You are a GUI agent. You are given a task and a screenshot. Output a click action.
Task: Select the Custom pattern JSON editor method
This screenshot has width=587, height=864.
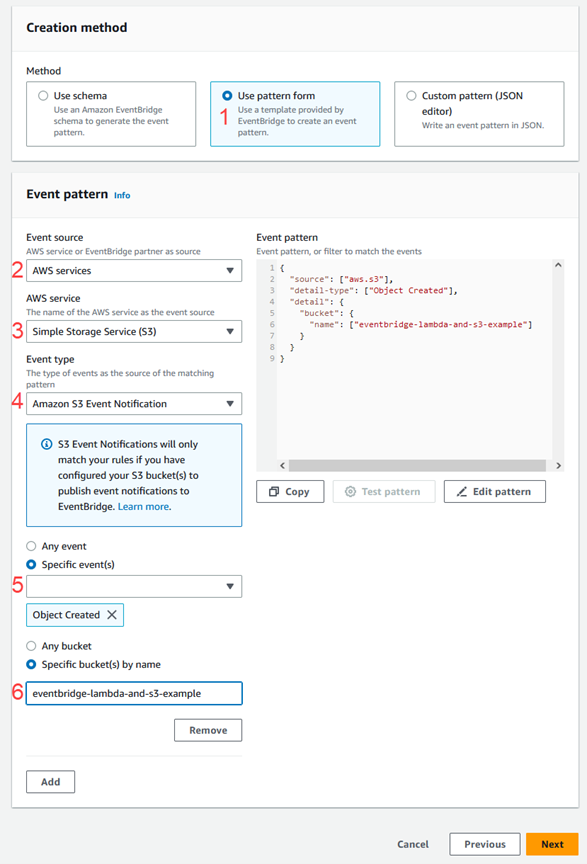(x=412, y=95)
